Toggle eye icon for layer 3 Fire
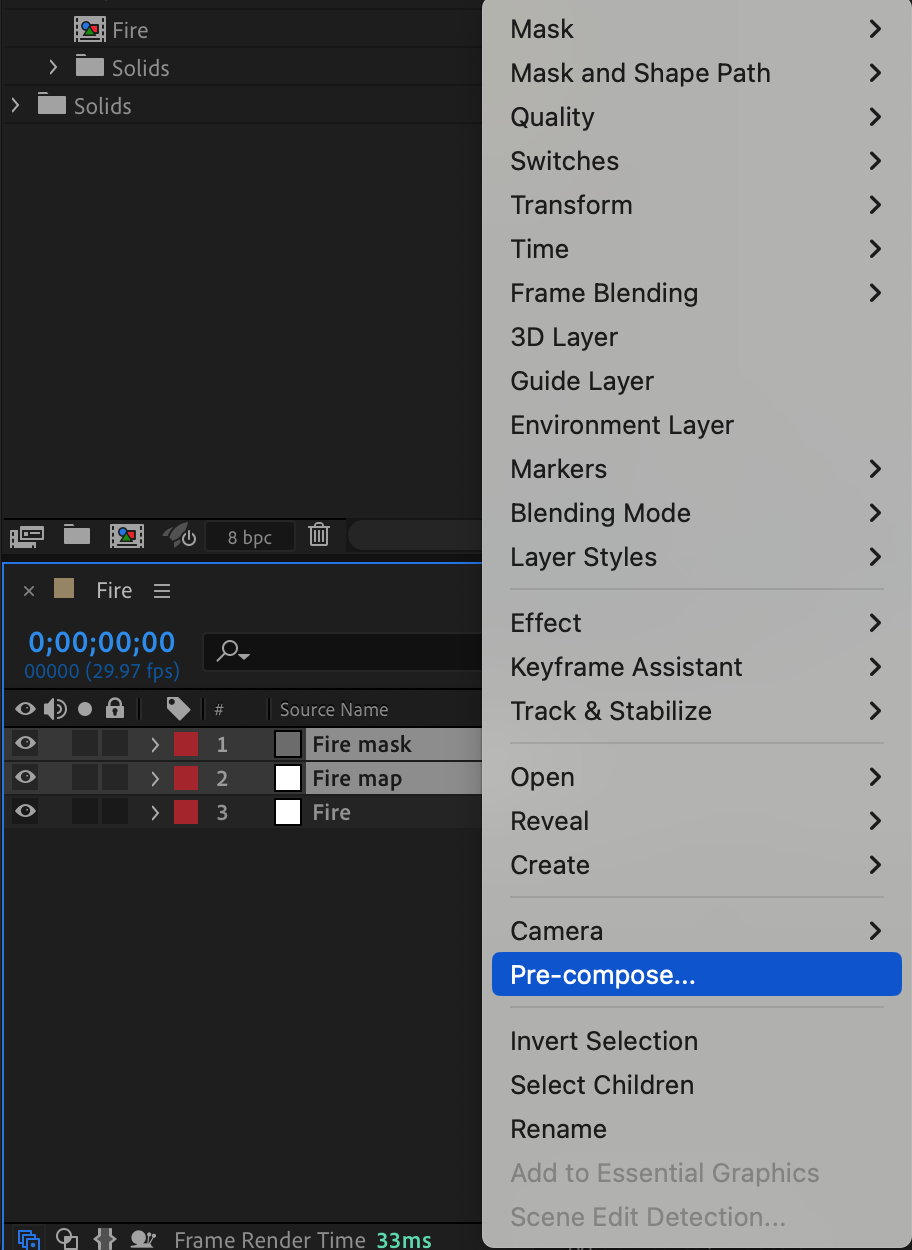 [26, 811]
